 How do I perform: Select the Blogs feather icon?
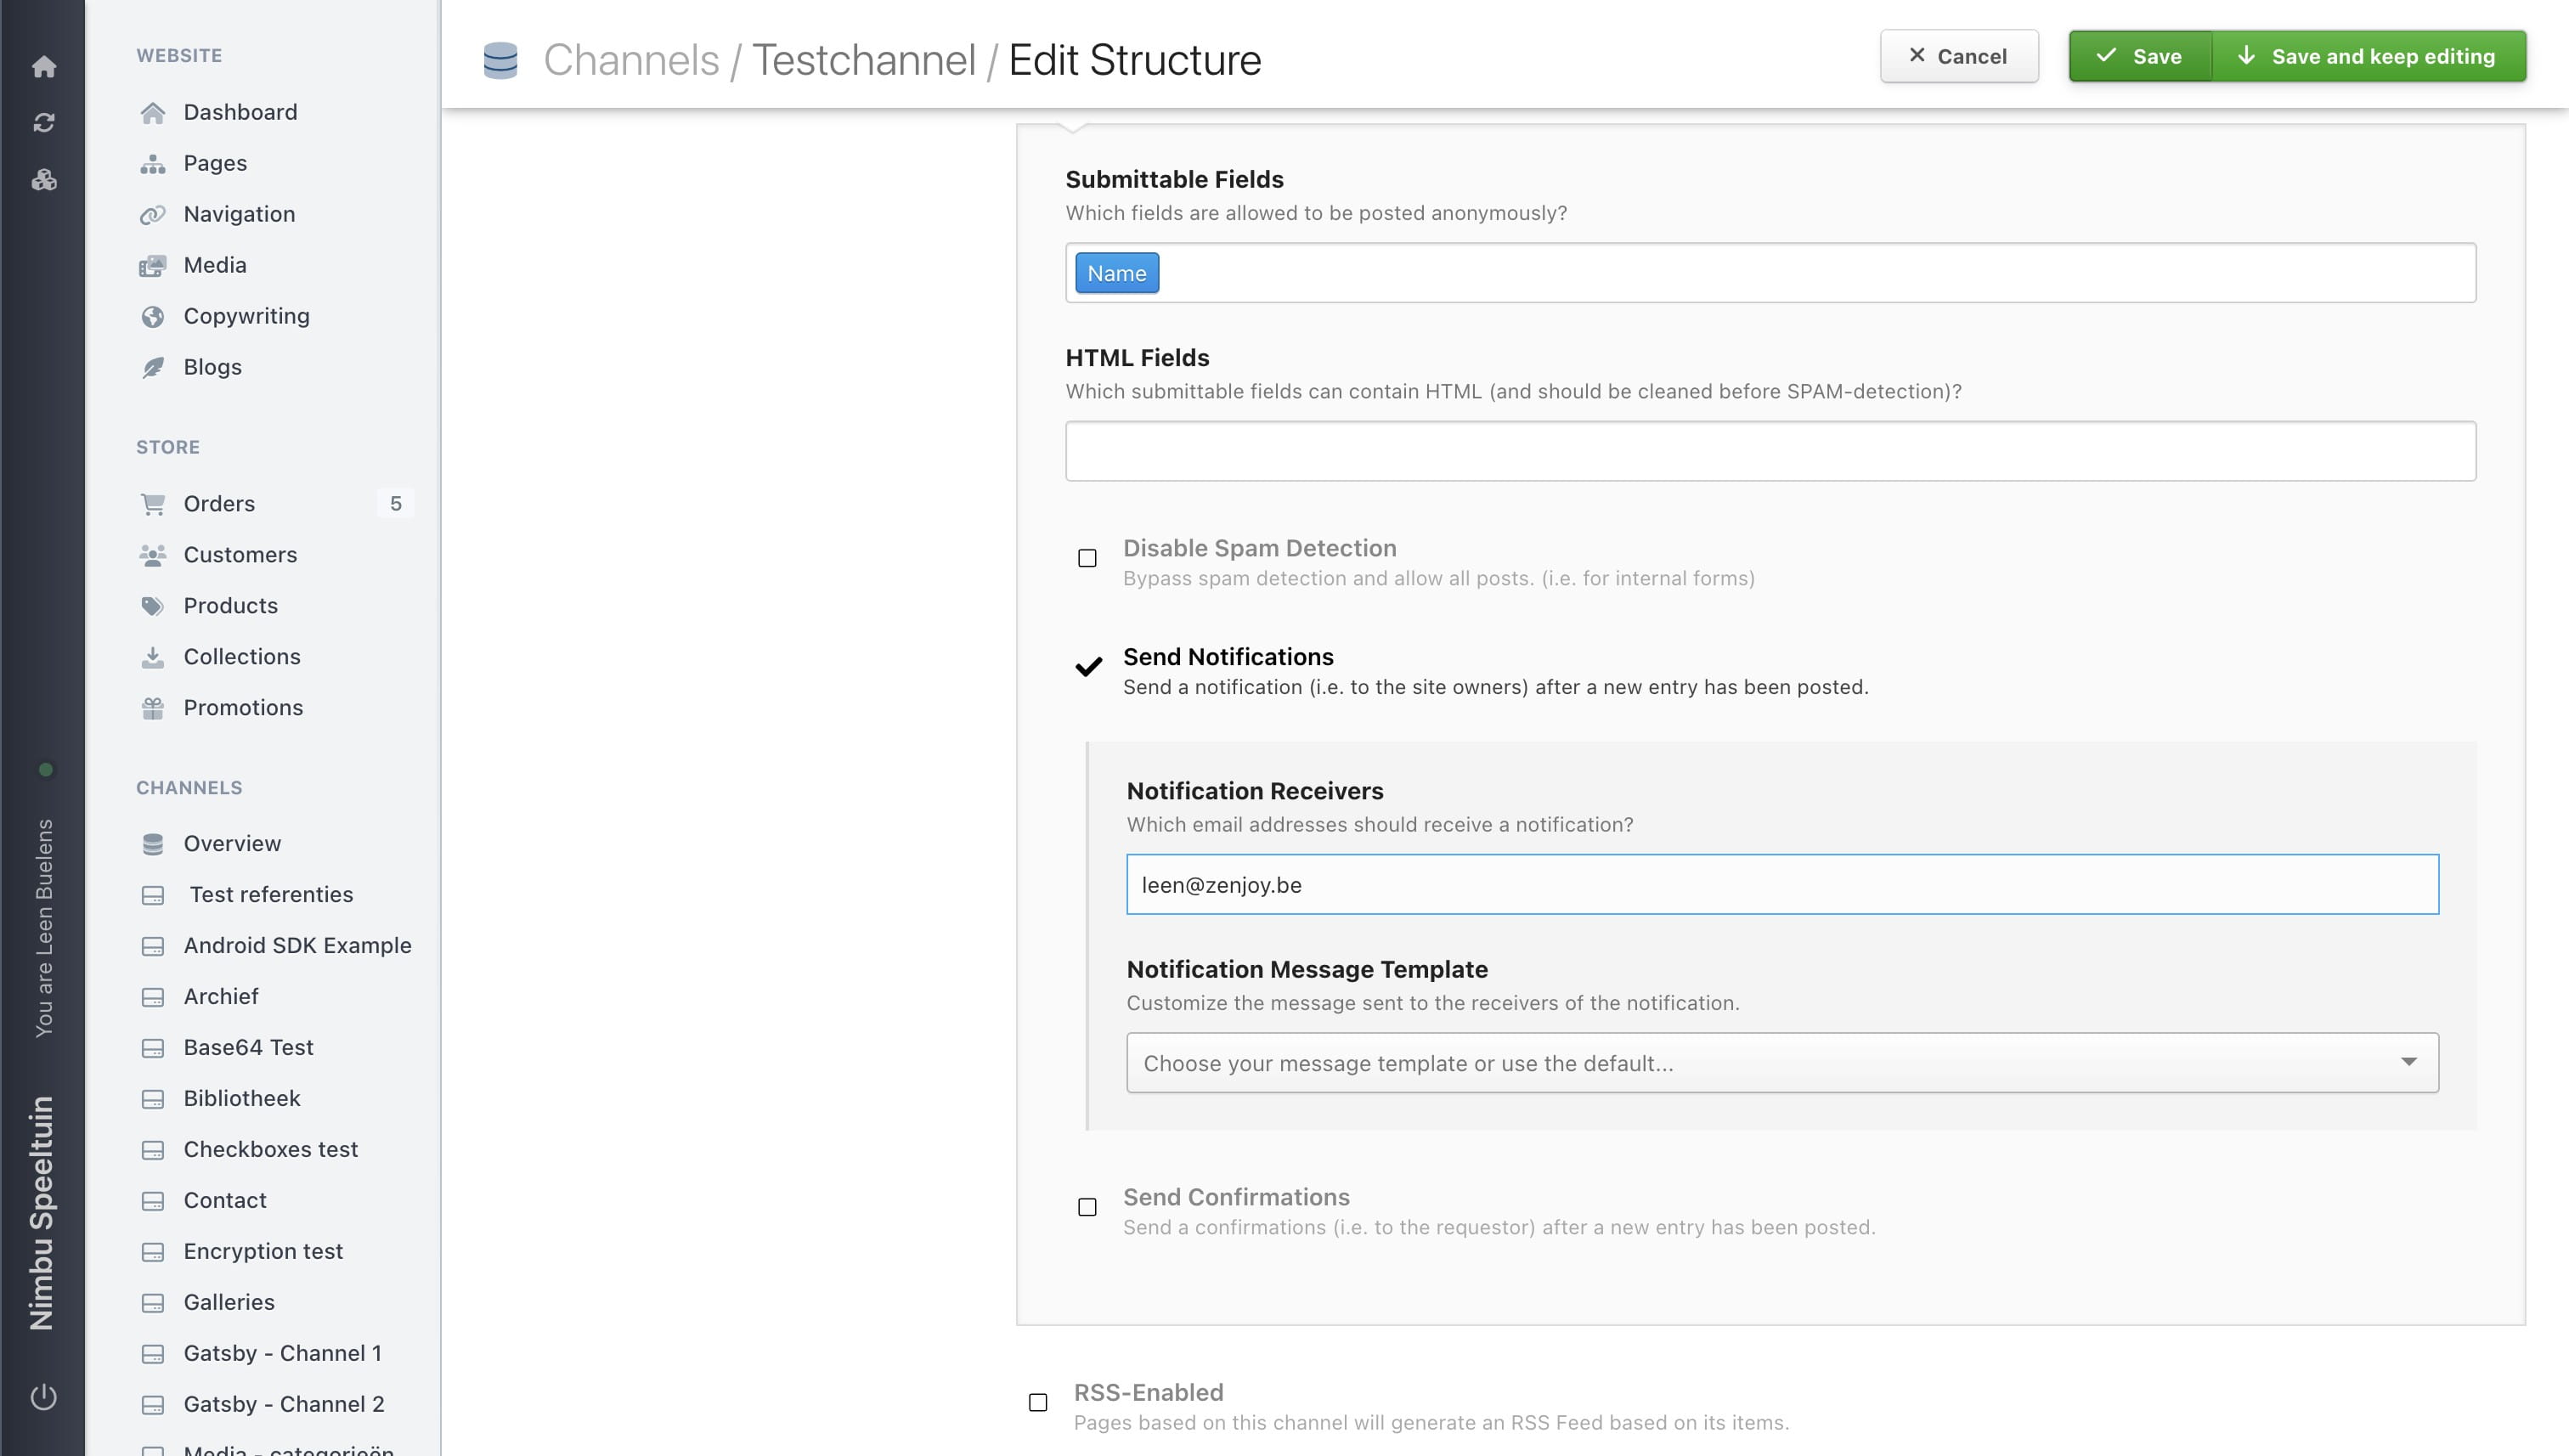click(x=153, y=367)
